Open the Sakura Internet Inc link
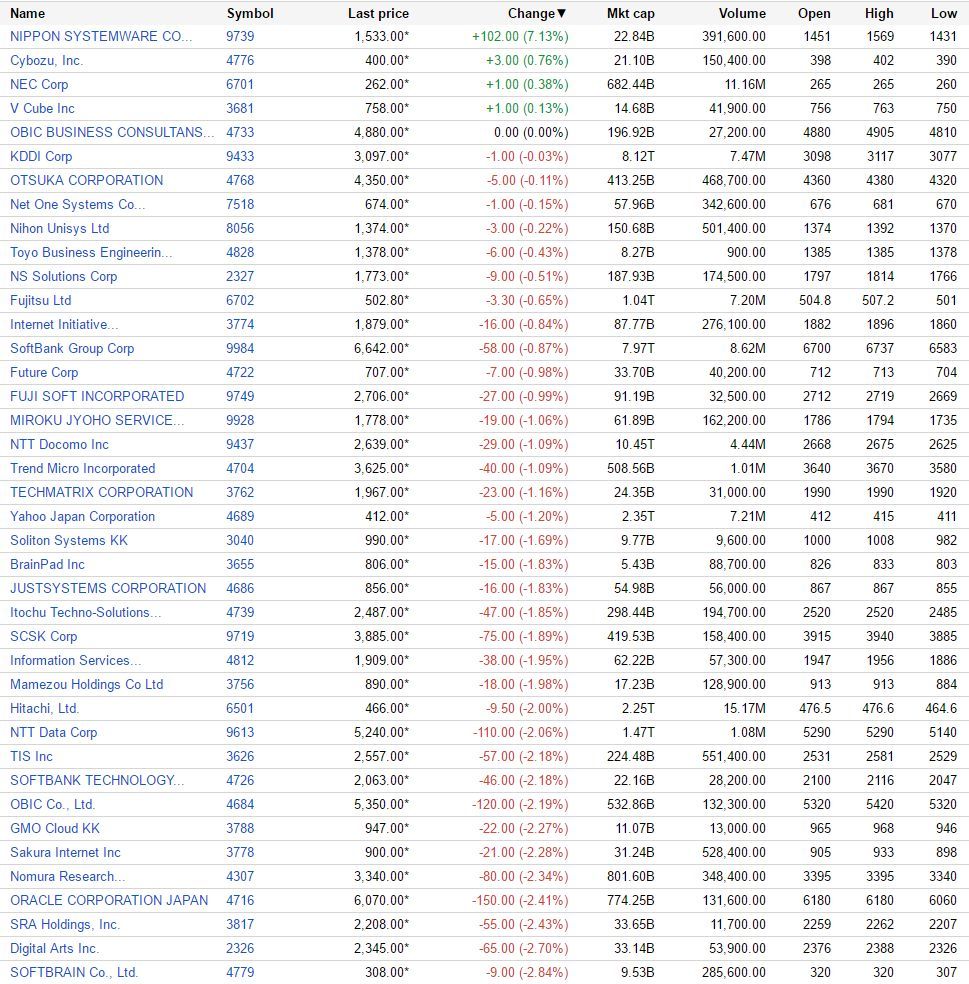 tap(65, 852)
